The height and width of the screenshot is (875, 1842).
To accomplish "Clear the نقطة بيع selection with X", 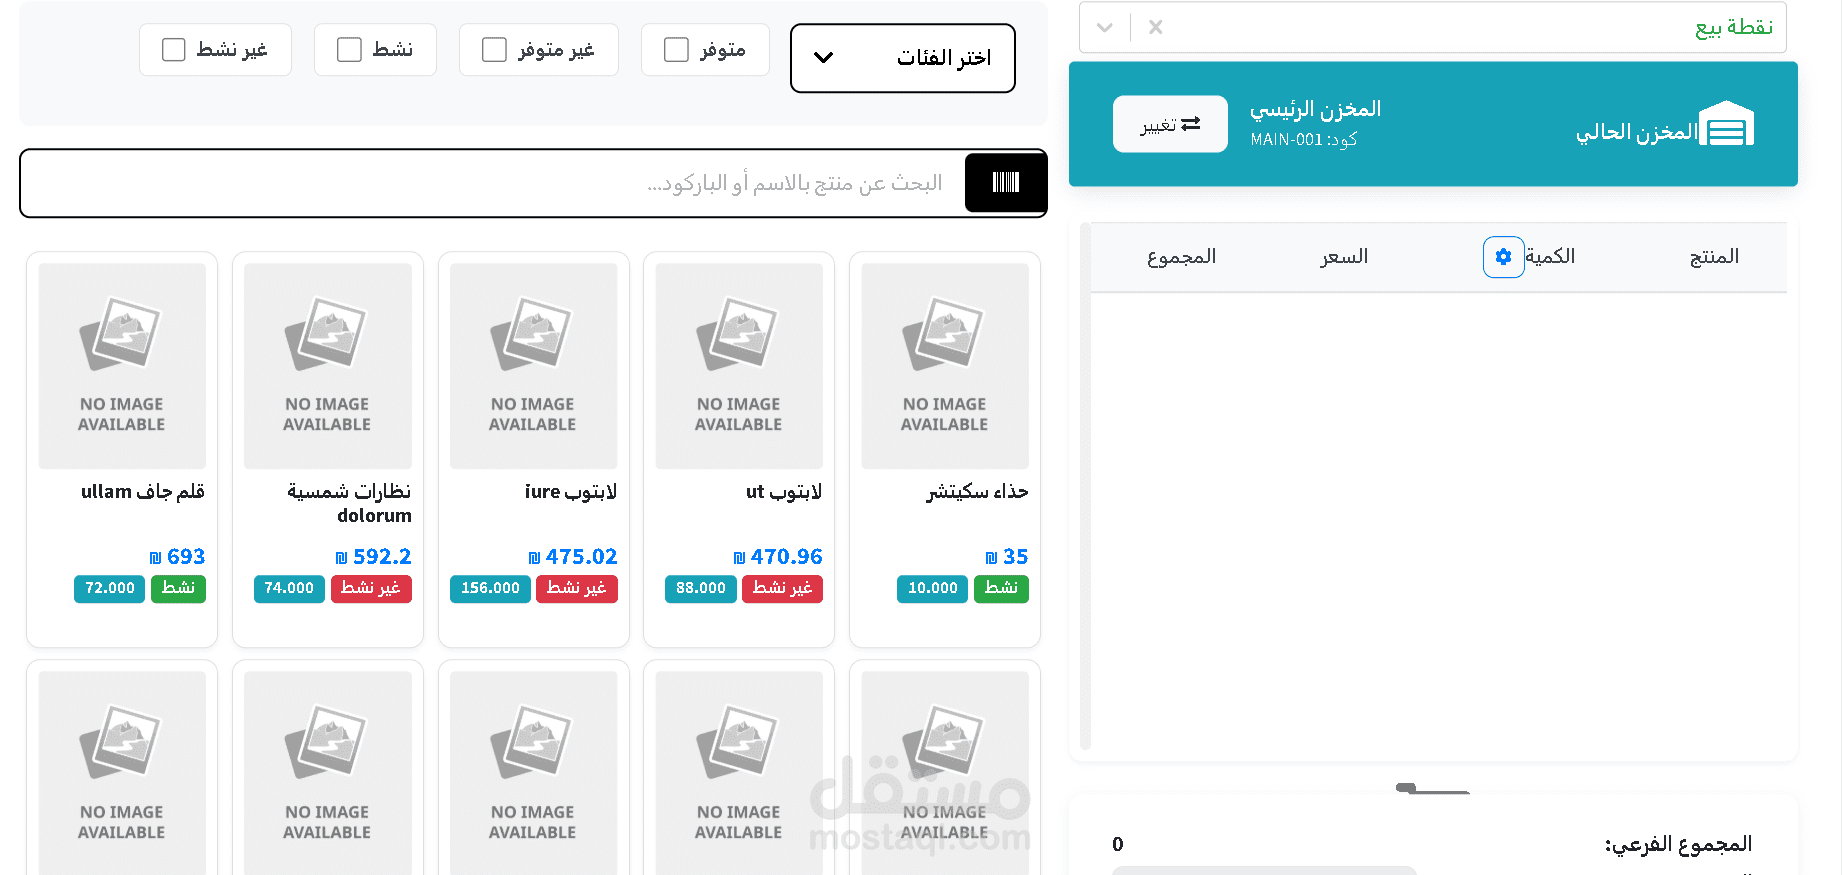I will 1155,27.
